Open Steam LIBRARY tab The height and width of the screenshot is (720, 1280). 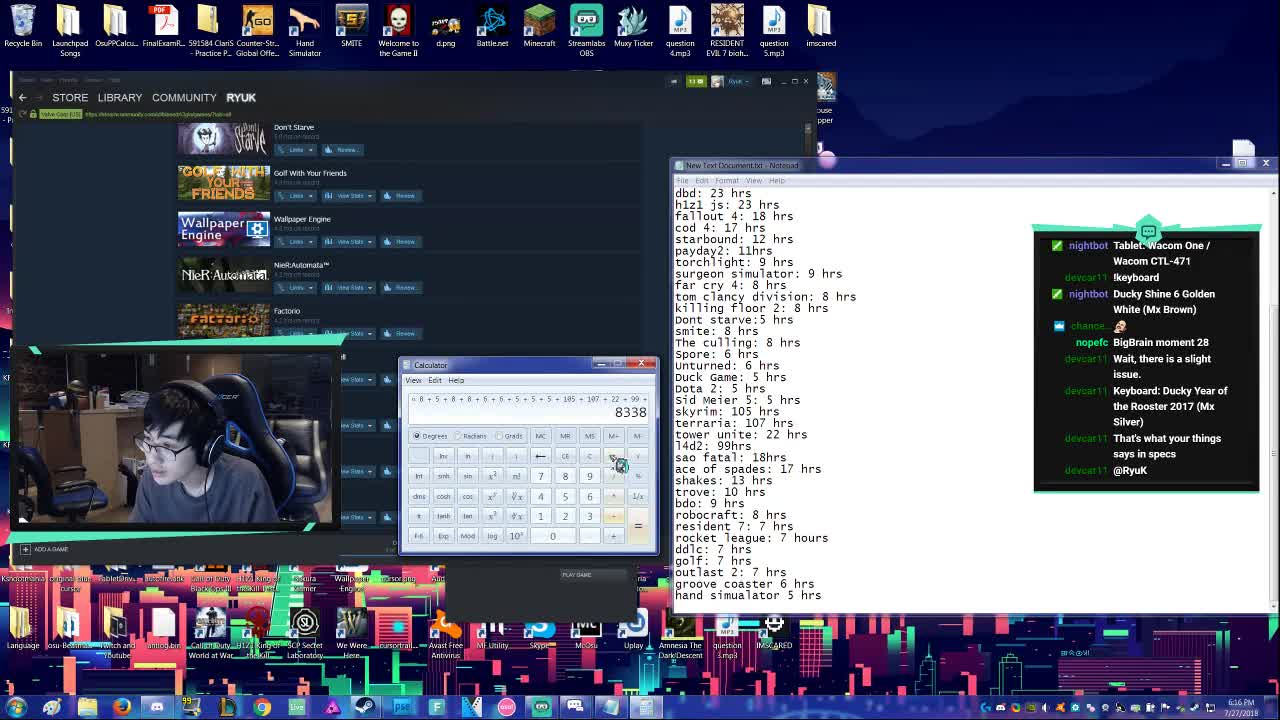point(120,97)
